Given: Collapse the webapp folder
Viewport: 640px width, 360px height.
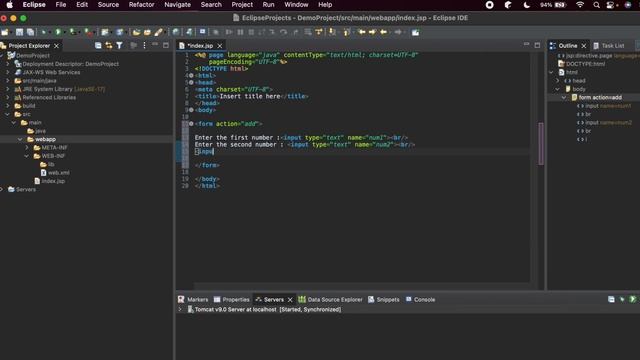Looking at the screenshot, I should 20,139.
